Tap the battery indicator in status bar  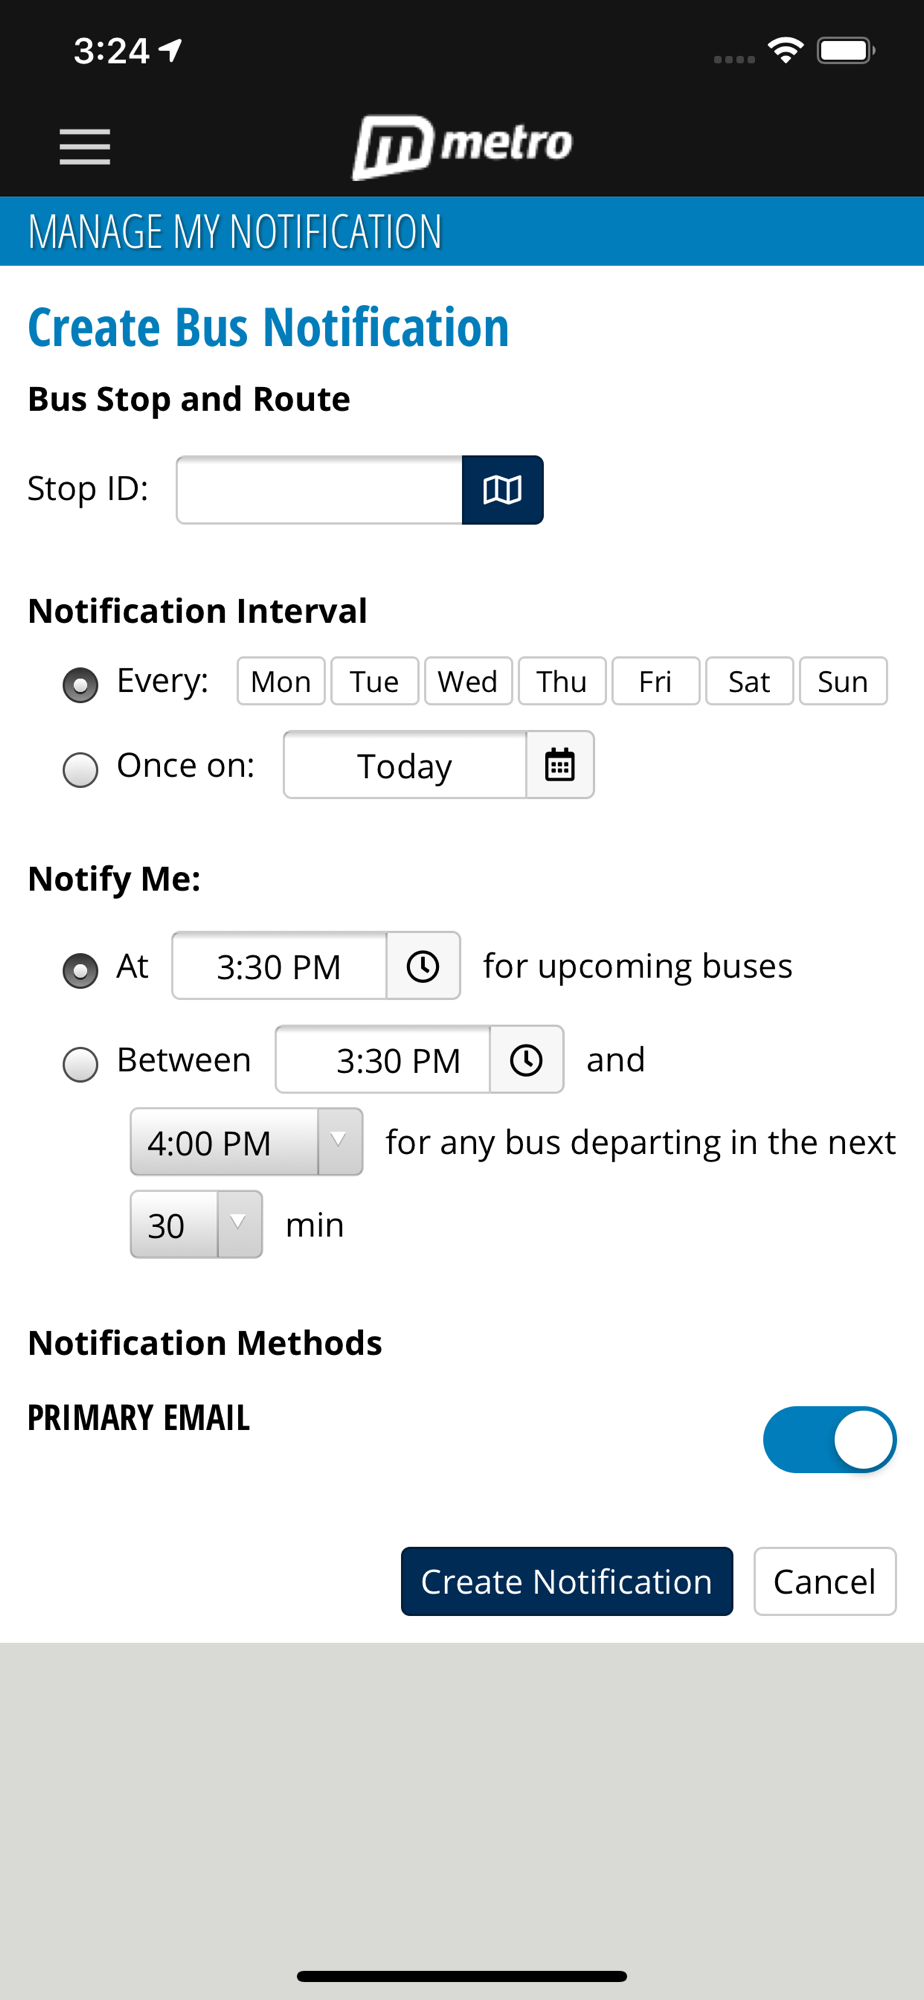coord(846,50)
